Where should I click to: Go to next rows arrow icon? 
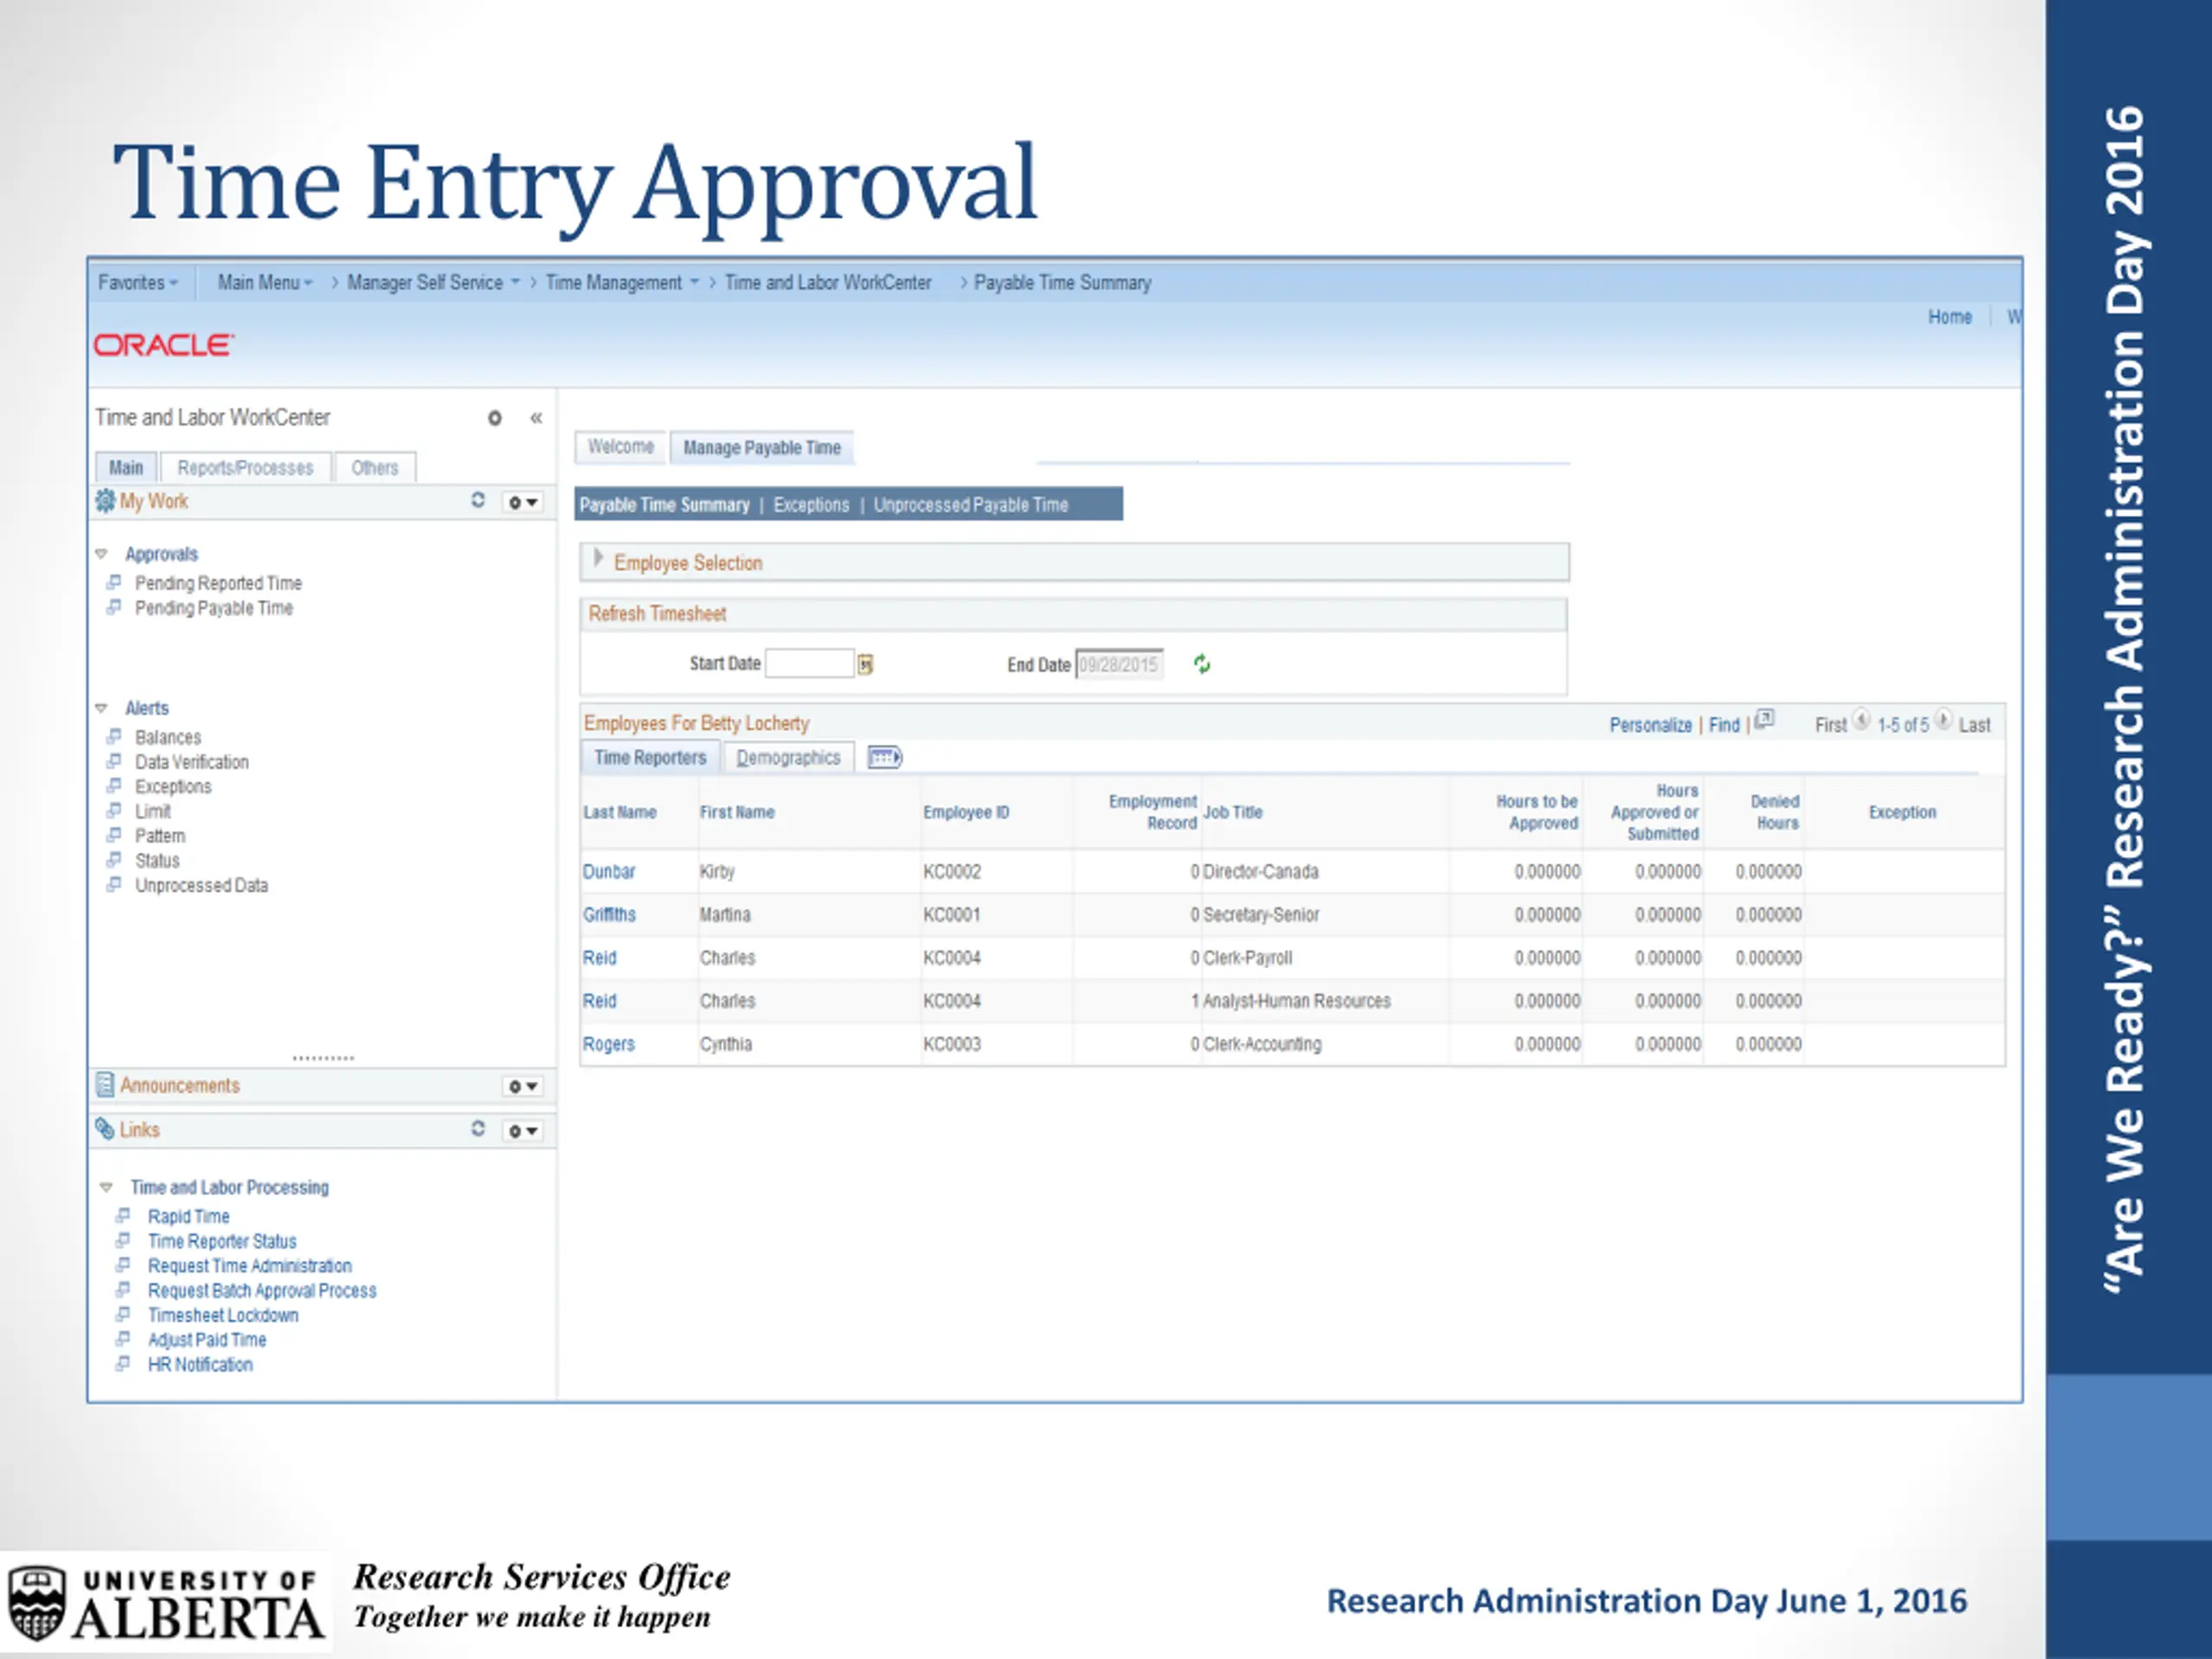[1943, 720]
